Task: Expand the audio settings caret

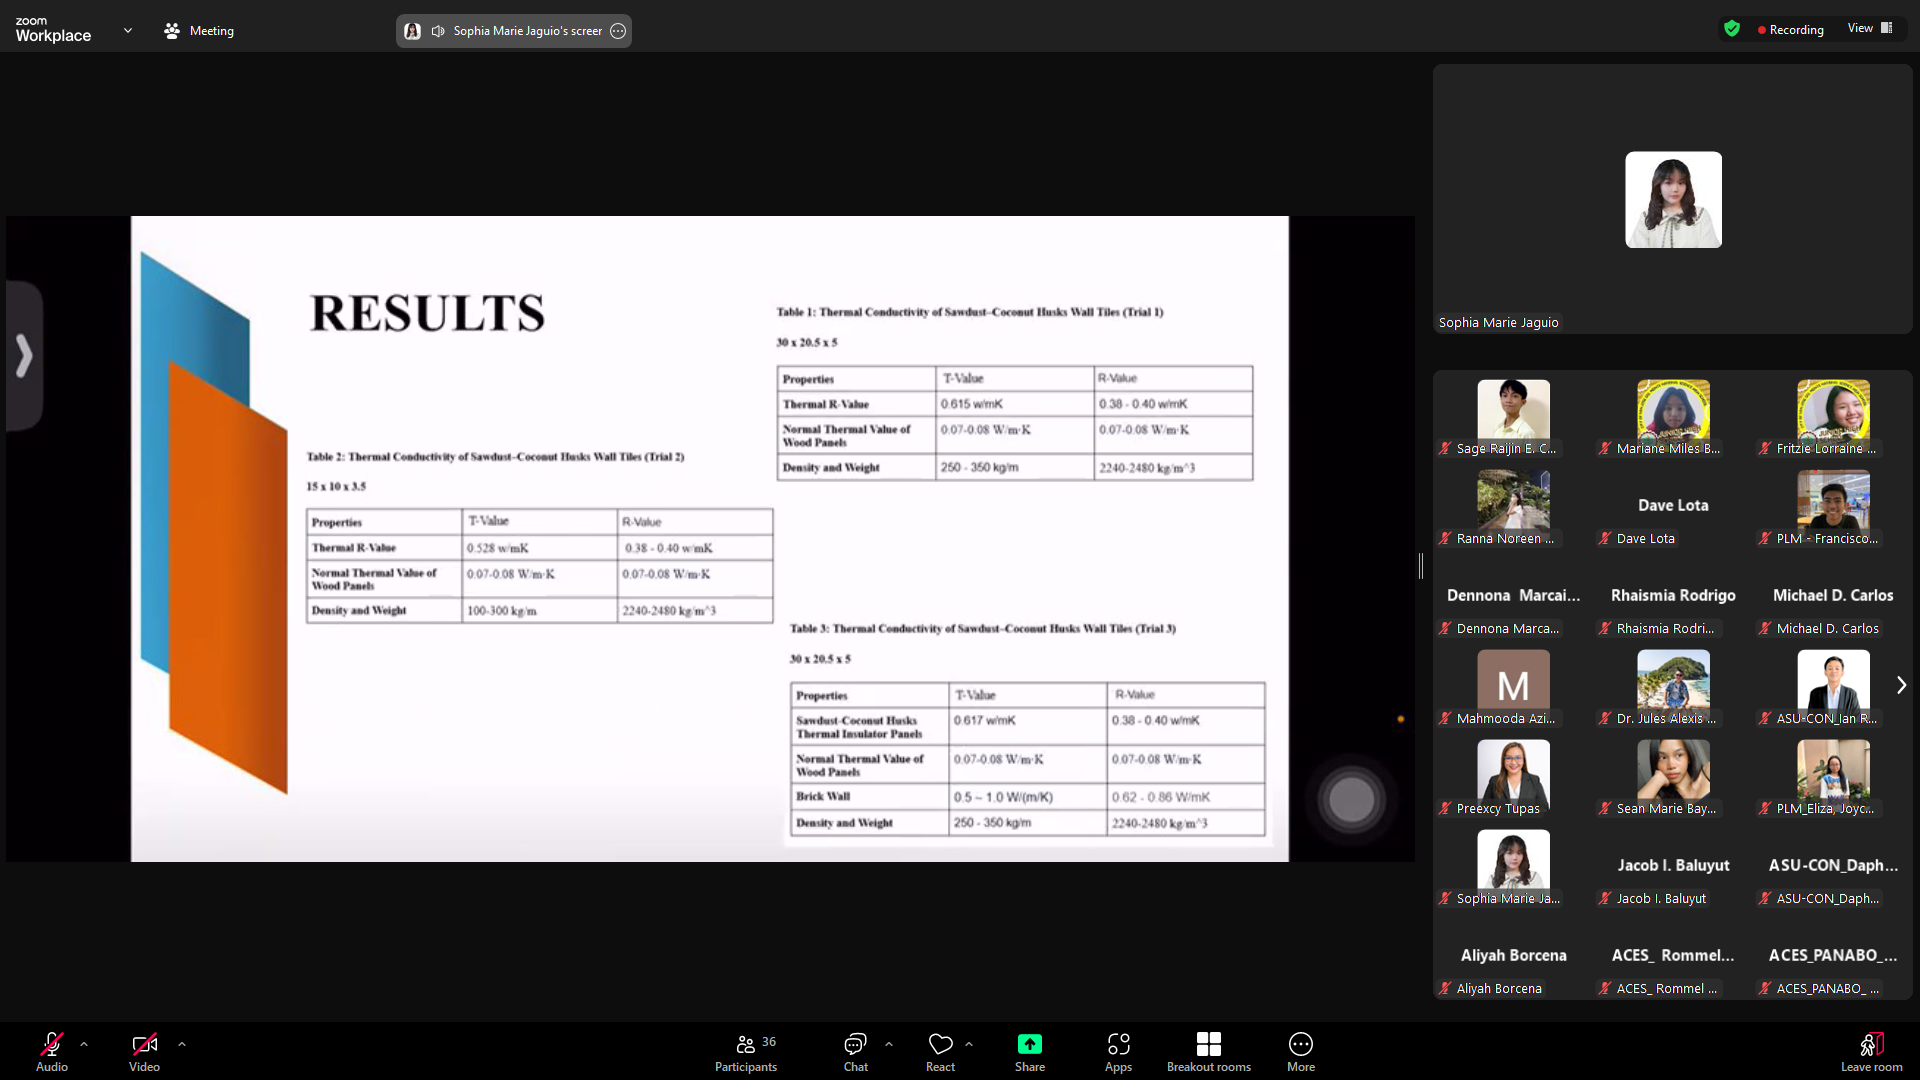Action: point(84,1044)
